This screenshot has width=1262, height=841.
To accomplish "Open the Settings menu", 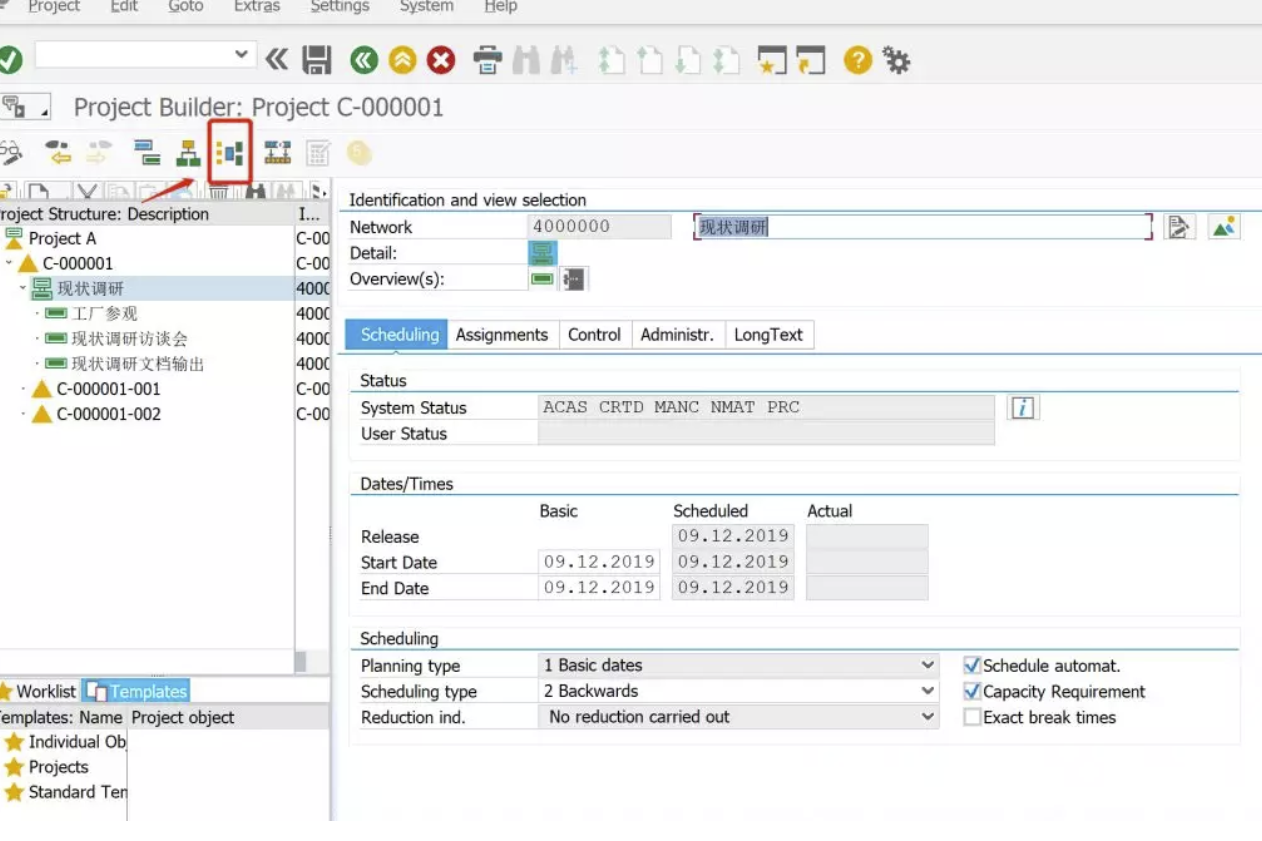I will [340, 7].
